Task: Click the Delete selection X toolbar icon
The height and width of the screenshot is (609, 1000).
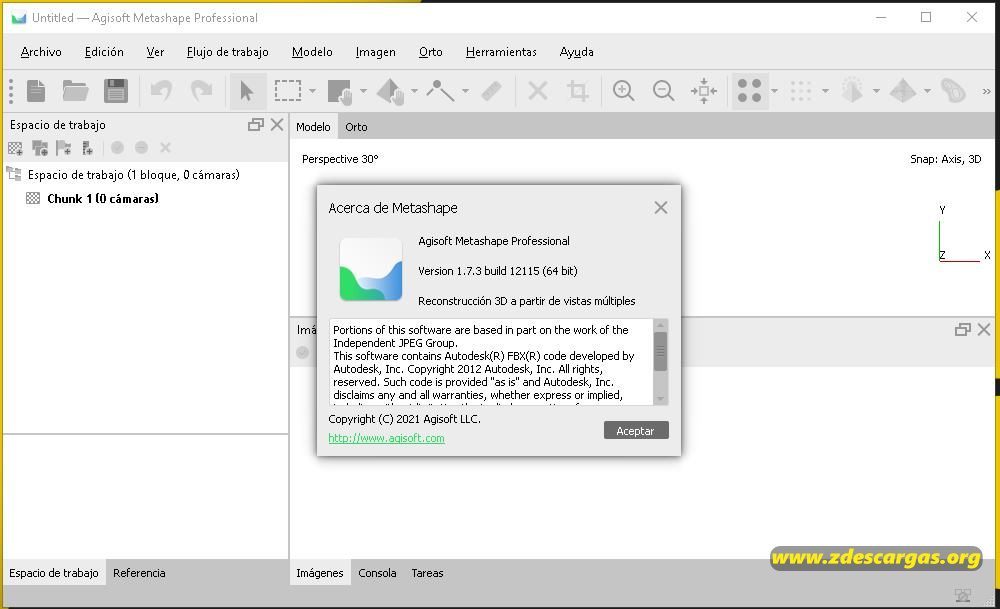Action: tap(538, 91)
